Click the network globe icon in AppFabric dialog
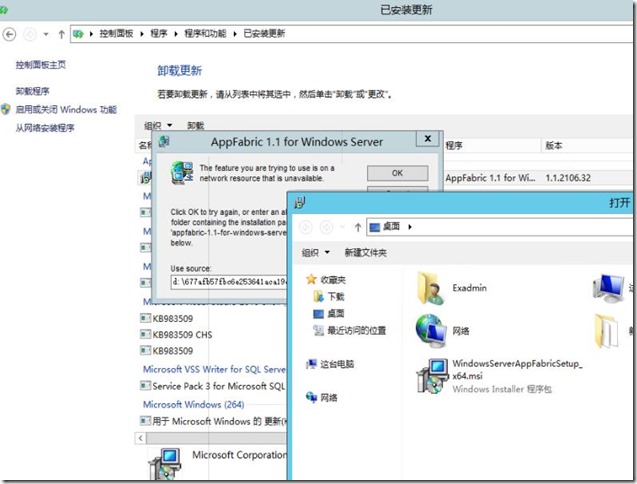This screenshot has height=484, width=637. pyautogui.click(x=182, y=173)
